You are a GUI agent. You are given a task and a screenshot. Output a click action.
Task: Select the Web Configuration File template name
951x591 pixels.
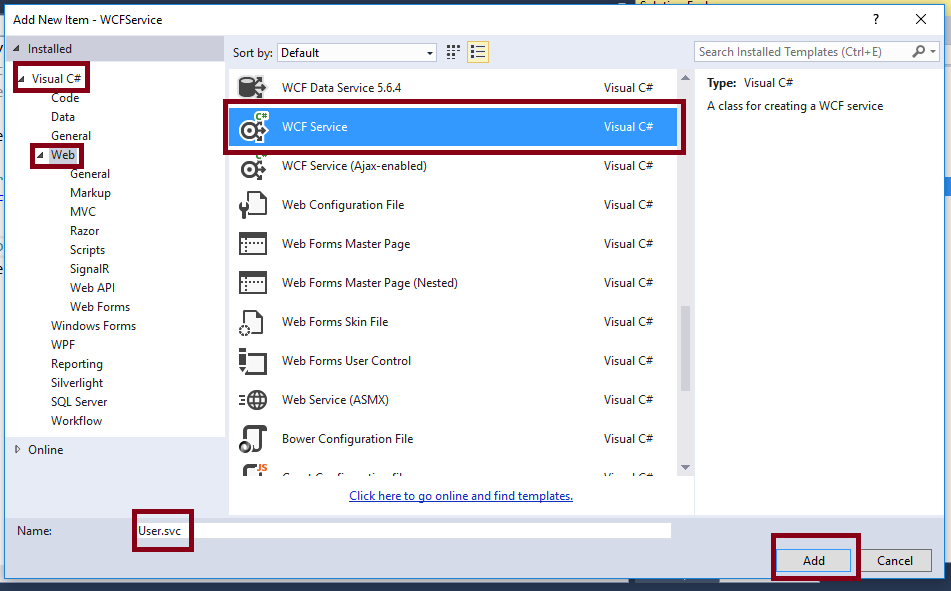(343, 205)
